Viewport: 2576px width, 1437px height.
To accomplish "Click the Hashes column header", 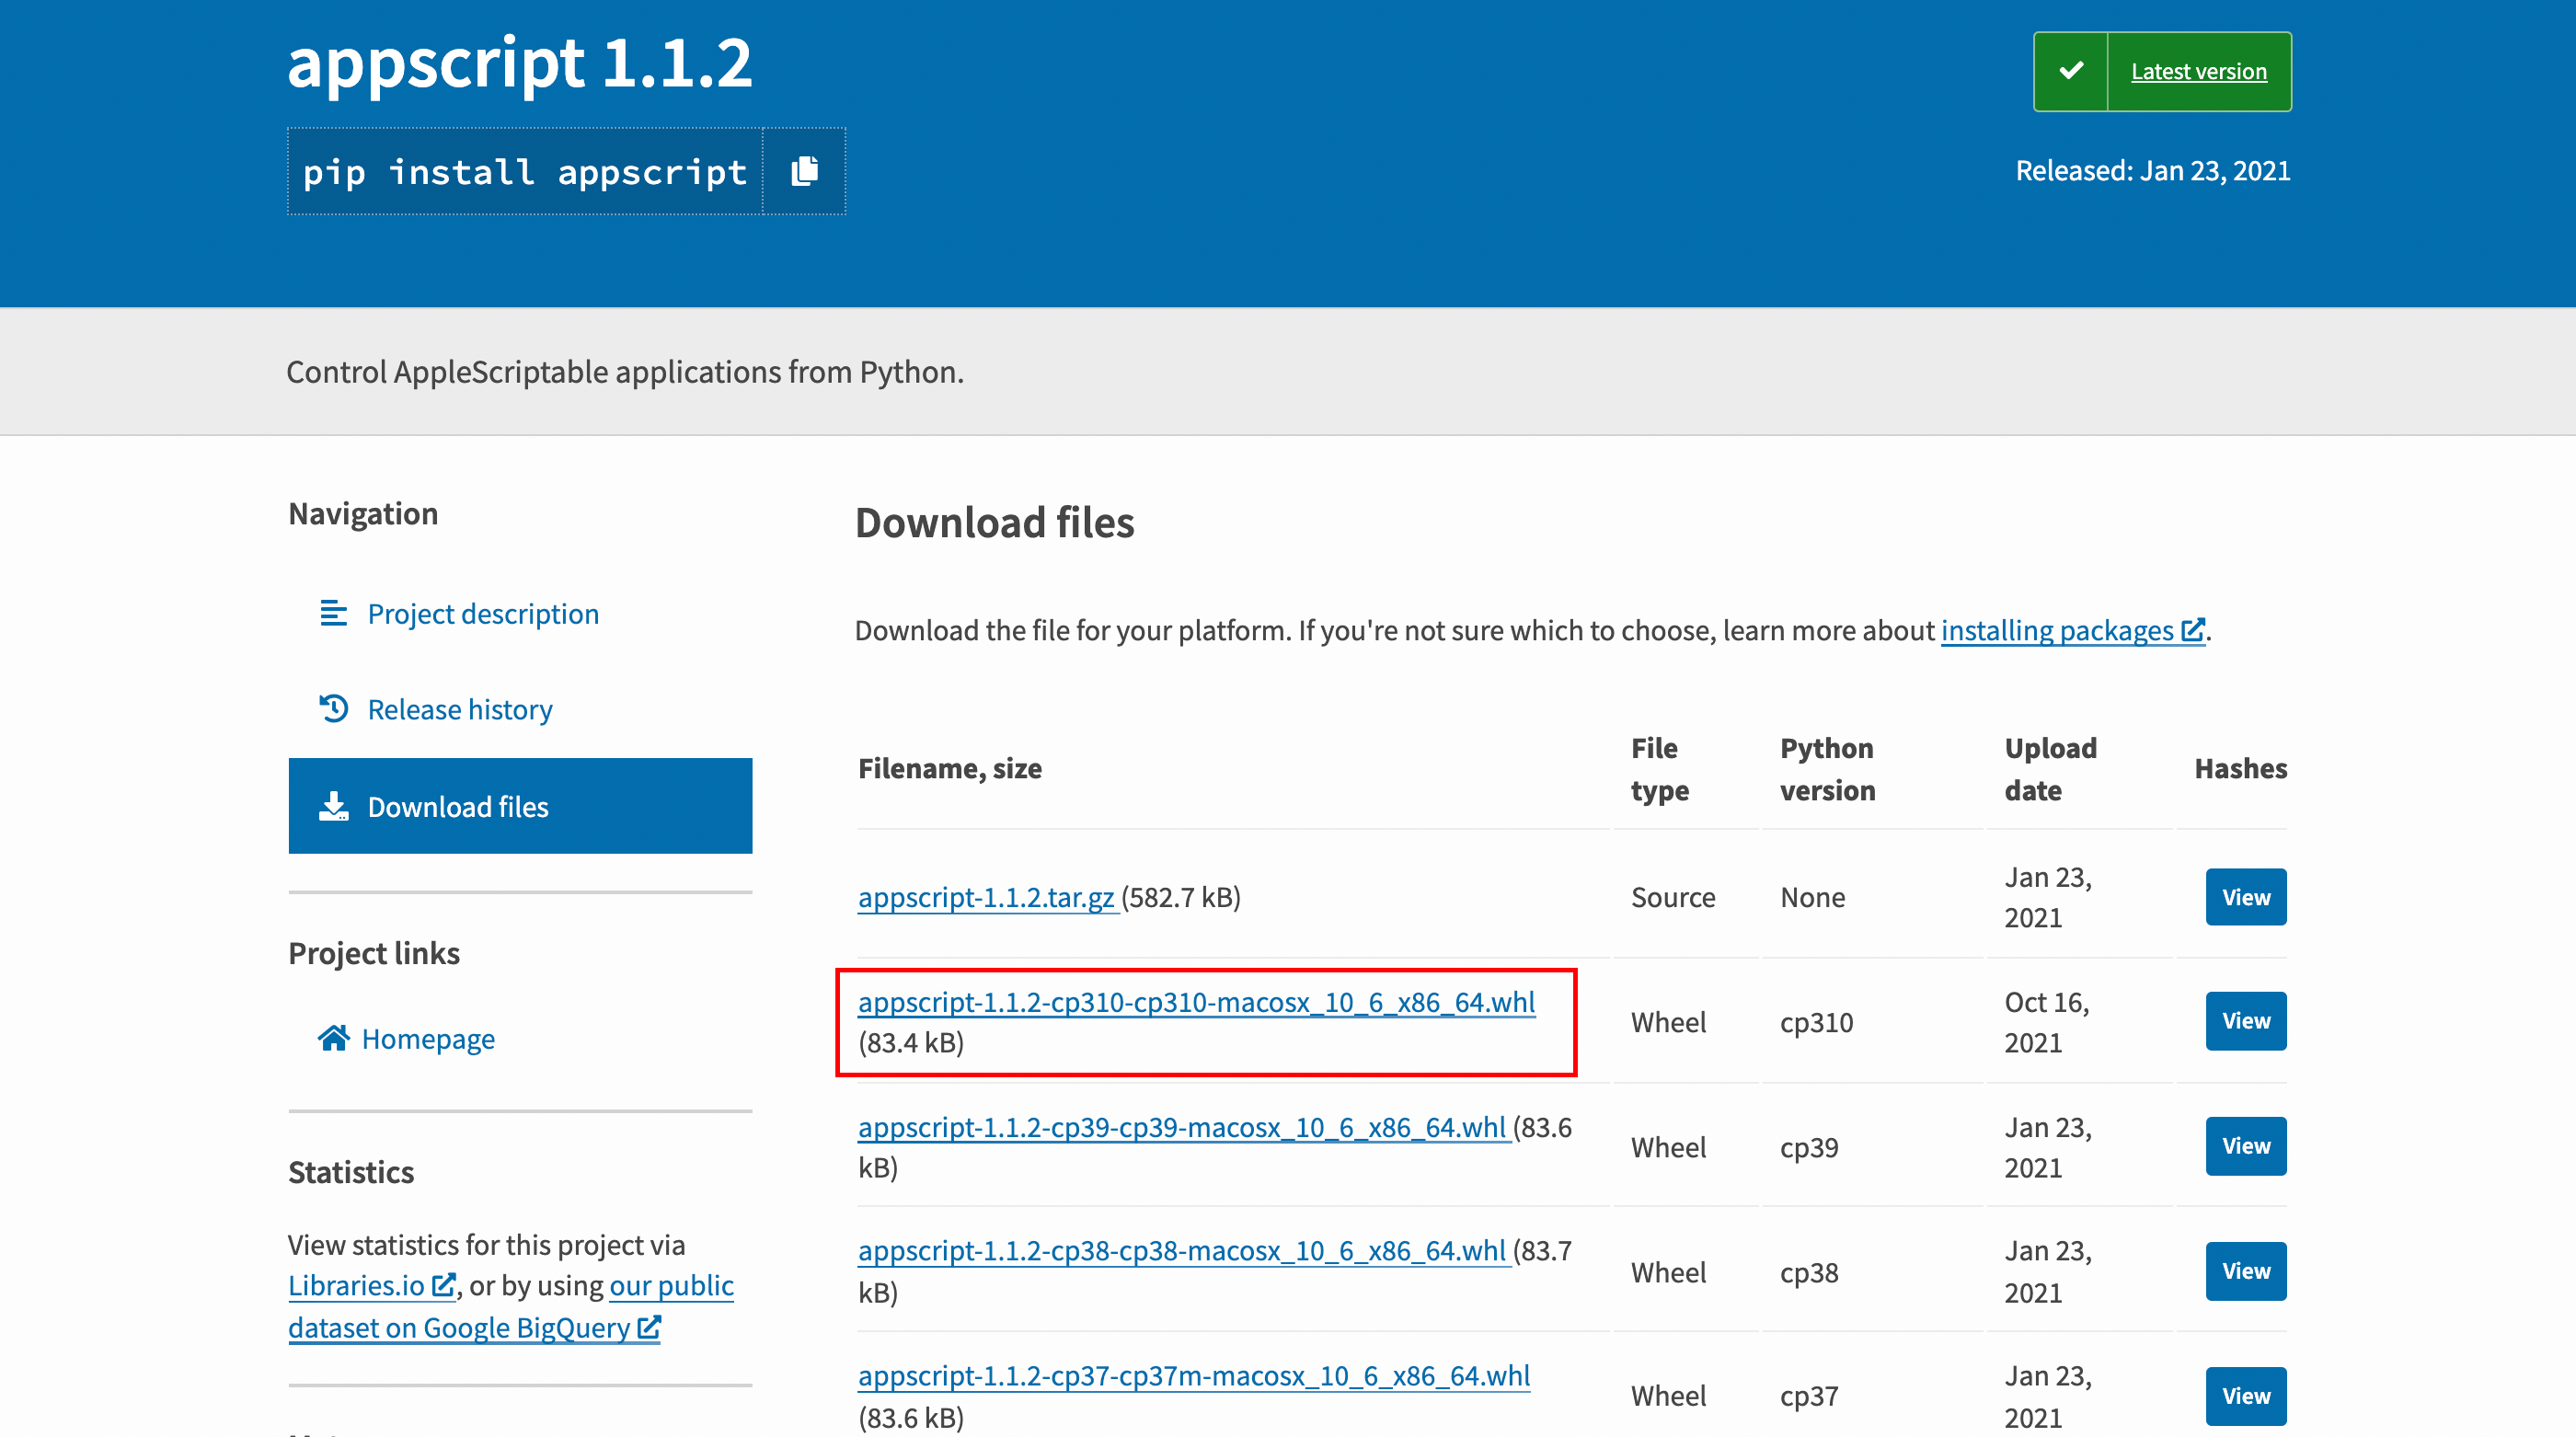I will (2240, 768).
